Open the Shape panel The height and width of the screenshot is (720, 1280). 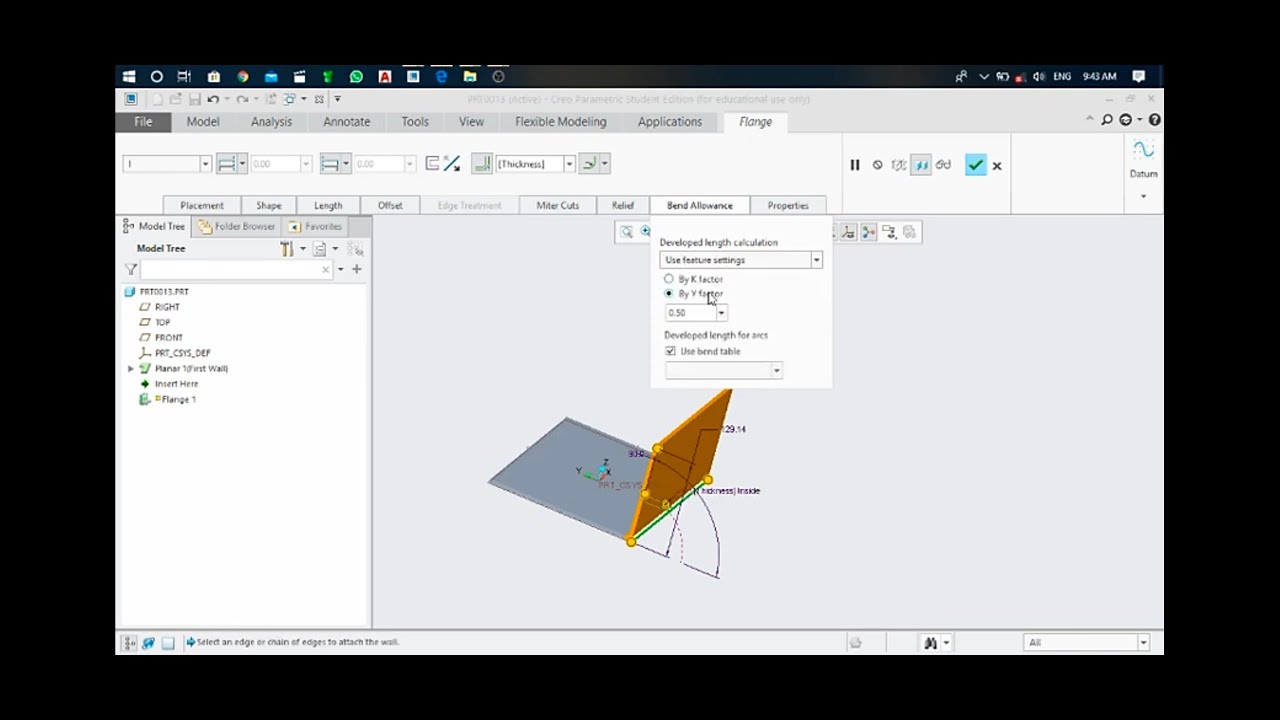point(269,206)
